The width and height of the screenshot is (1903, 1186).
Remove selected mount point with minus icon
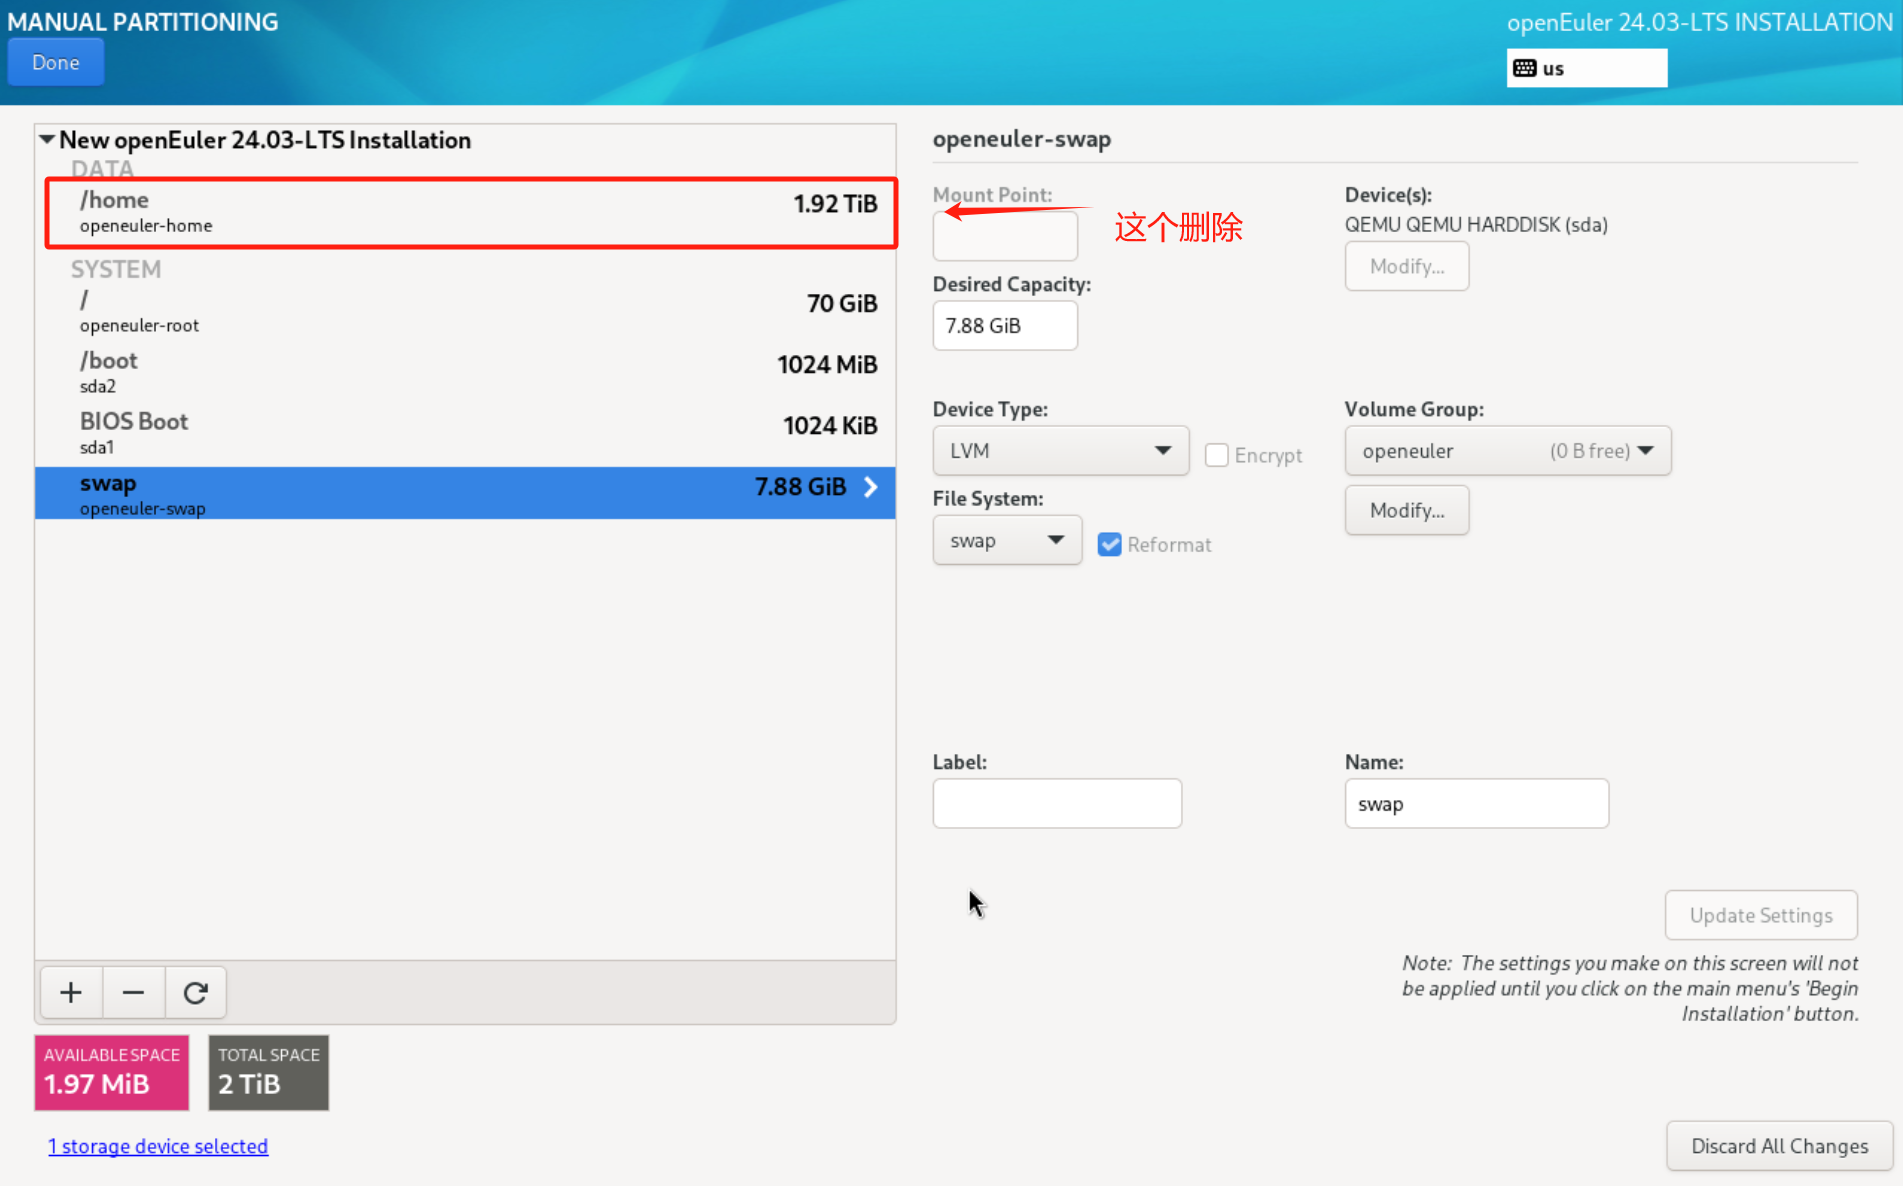133,992
